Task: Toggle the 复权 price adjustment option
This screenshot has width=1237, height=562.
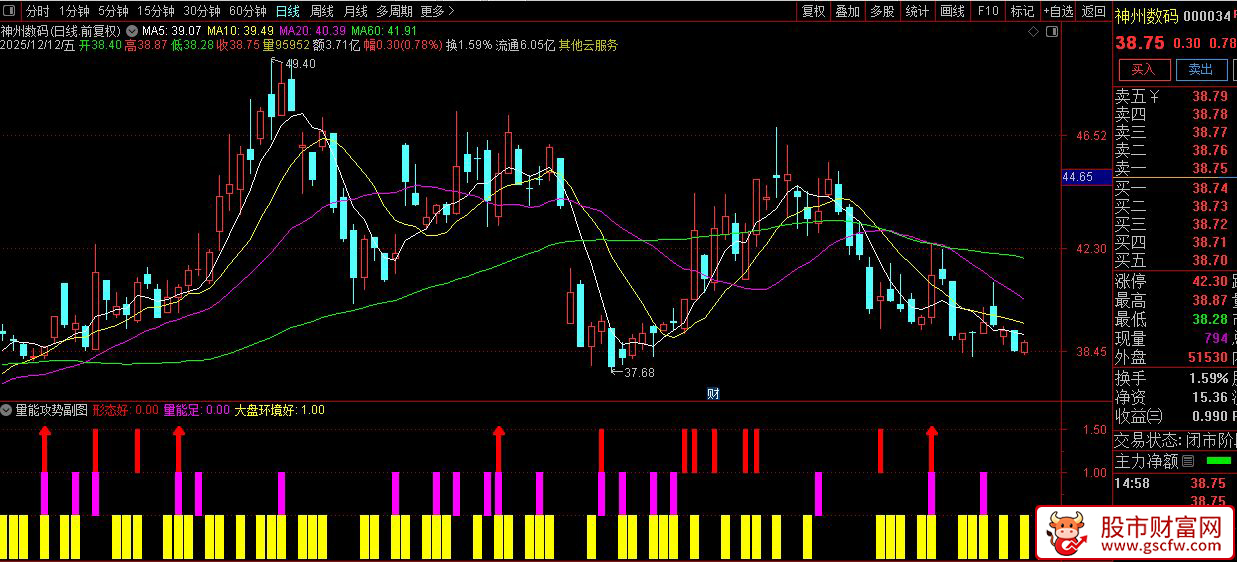Action: click(x=813, y=11)
